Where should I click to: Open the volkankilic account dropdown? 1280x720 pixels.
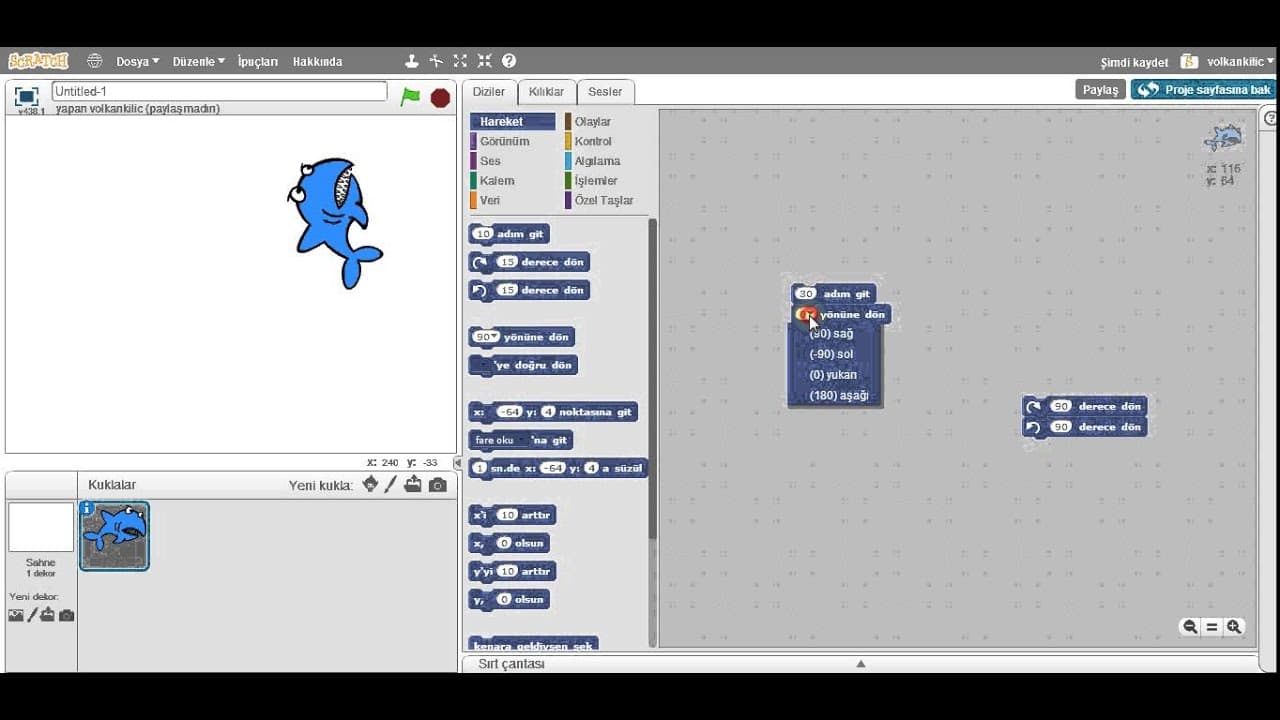[x=1240, y=62]
